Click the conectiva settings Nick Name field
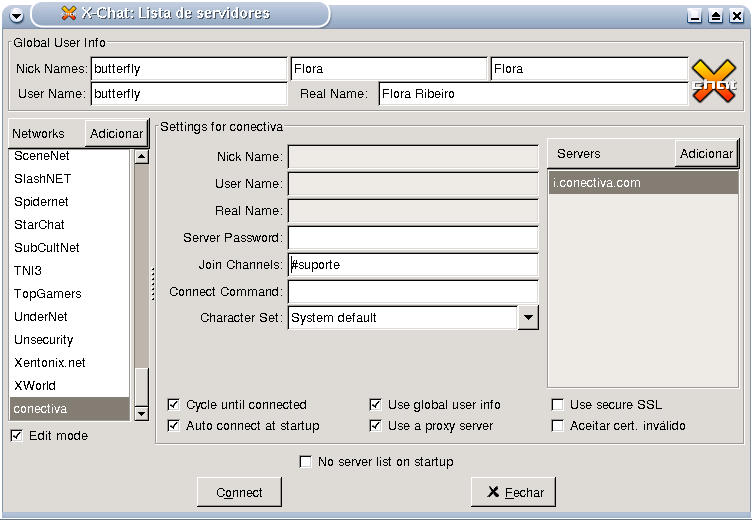754x520 pixels. (413, 157)
